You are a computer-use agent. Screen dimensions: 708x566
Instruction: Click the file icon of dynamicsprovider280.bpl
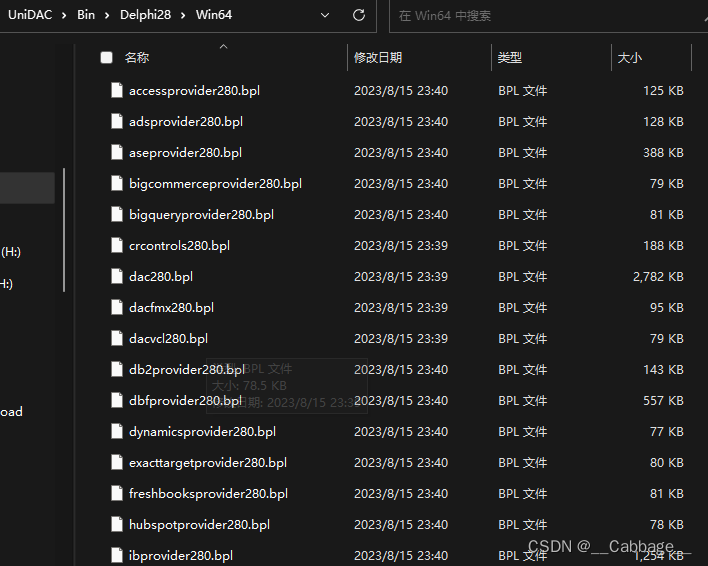117,431
